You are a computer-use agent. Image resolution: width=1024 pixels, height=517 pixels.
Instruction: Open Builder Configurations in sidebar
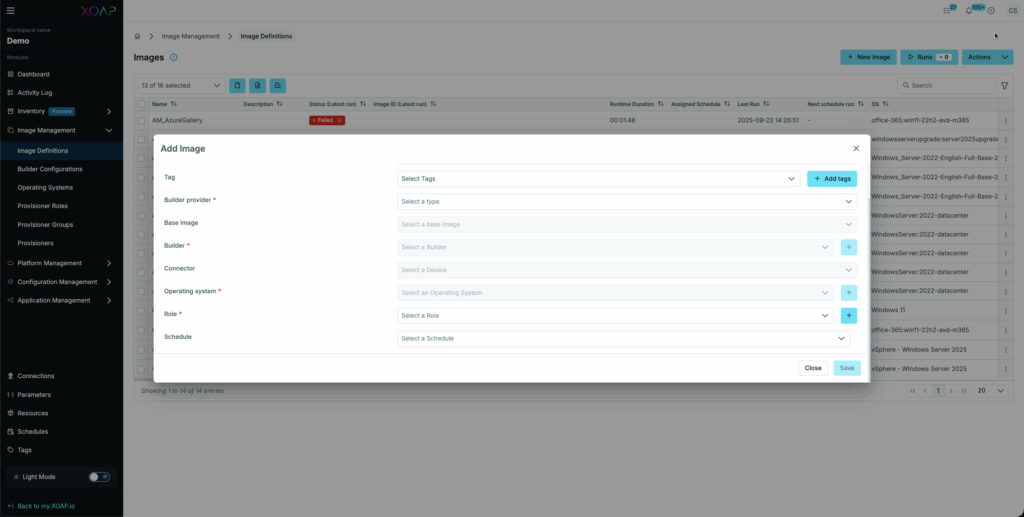[50, 169]
